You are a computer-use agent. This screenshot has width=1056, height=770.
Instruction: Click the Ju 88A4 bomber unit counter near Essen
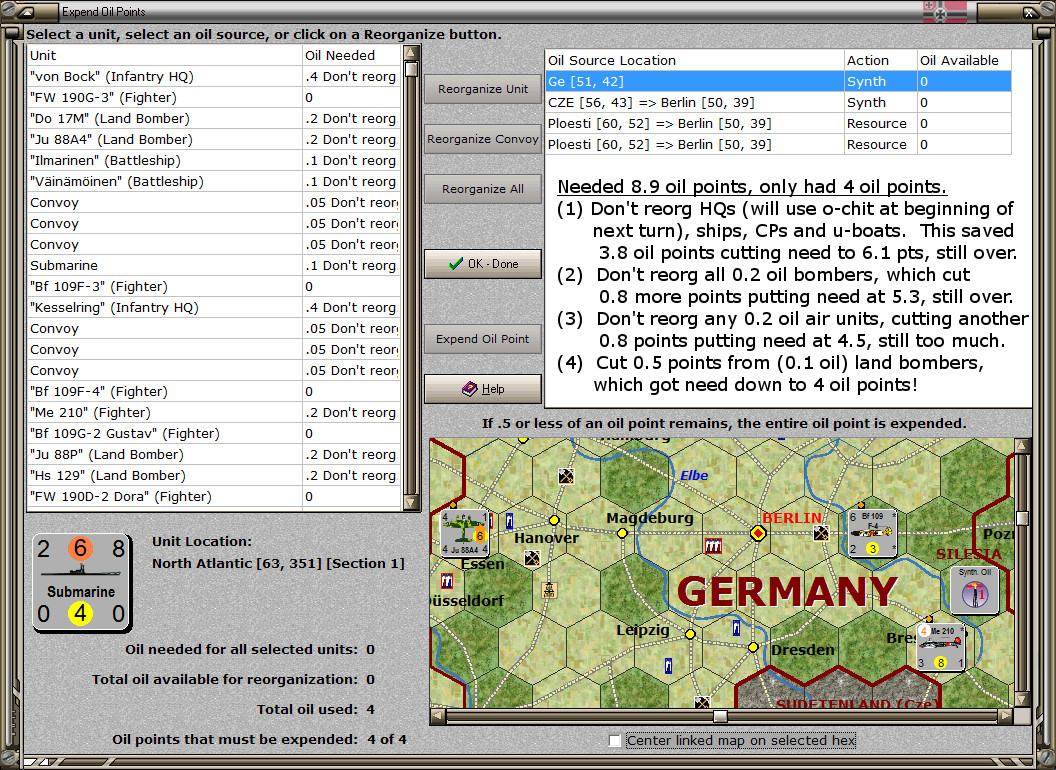pyautogui.click(x=464, y=533)
